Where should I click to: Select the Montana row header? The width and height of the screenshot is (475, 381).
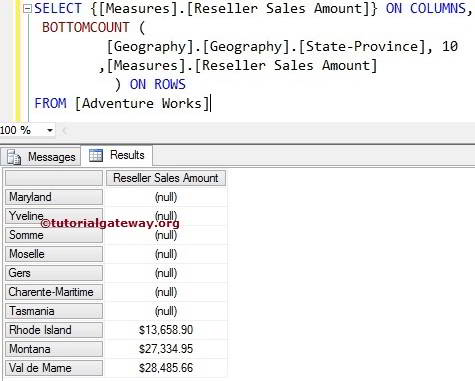click(x=54, y=349)
